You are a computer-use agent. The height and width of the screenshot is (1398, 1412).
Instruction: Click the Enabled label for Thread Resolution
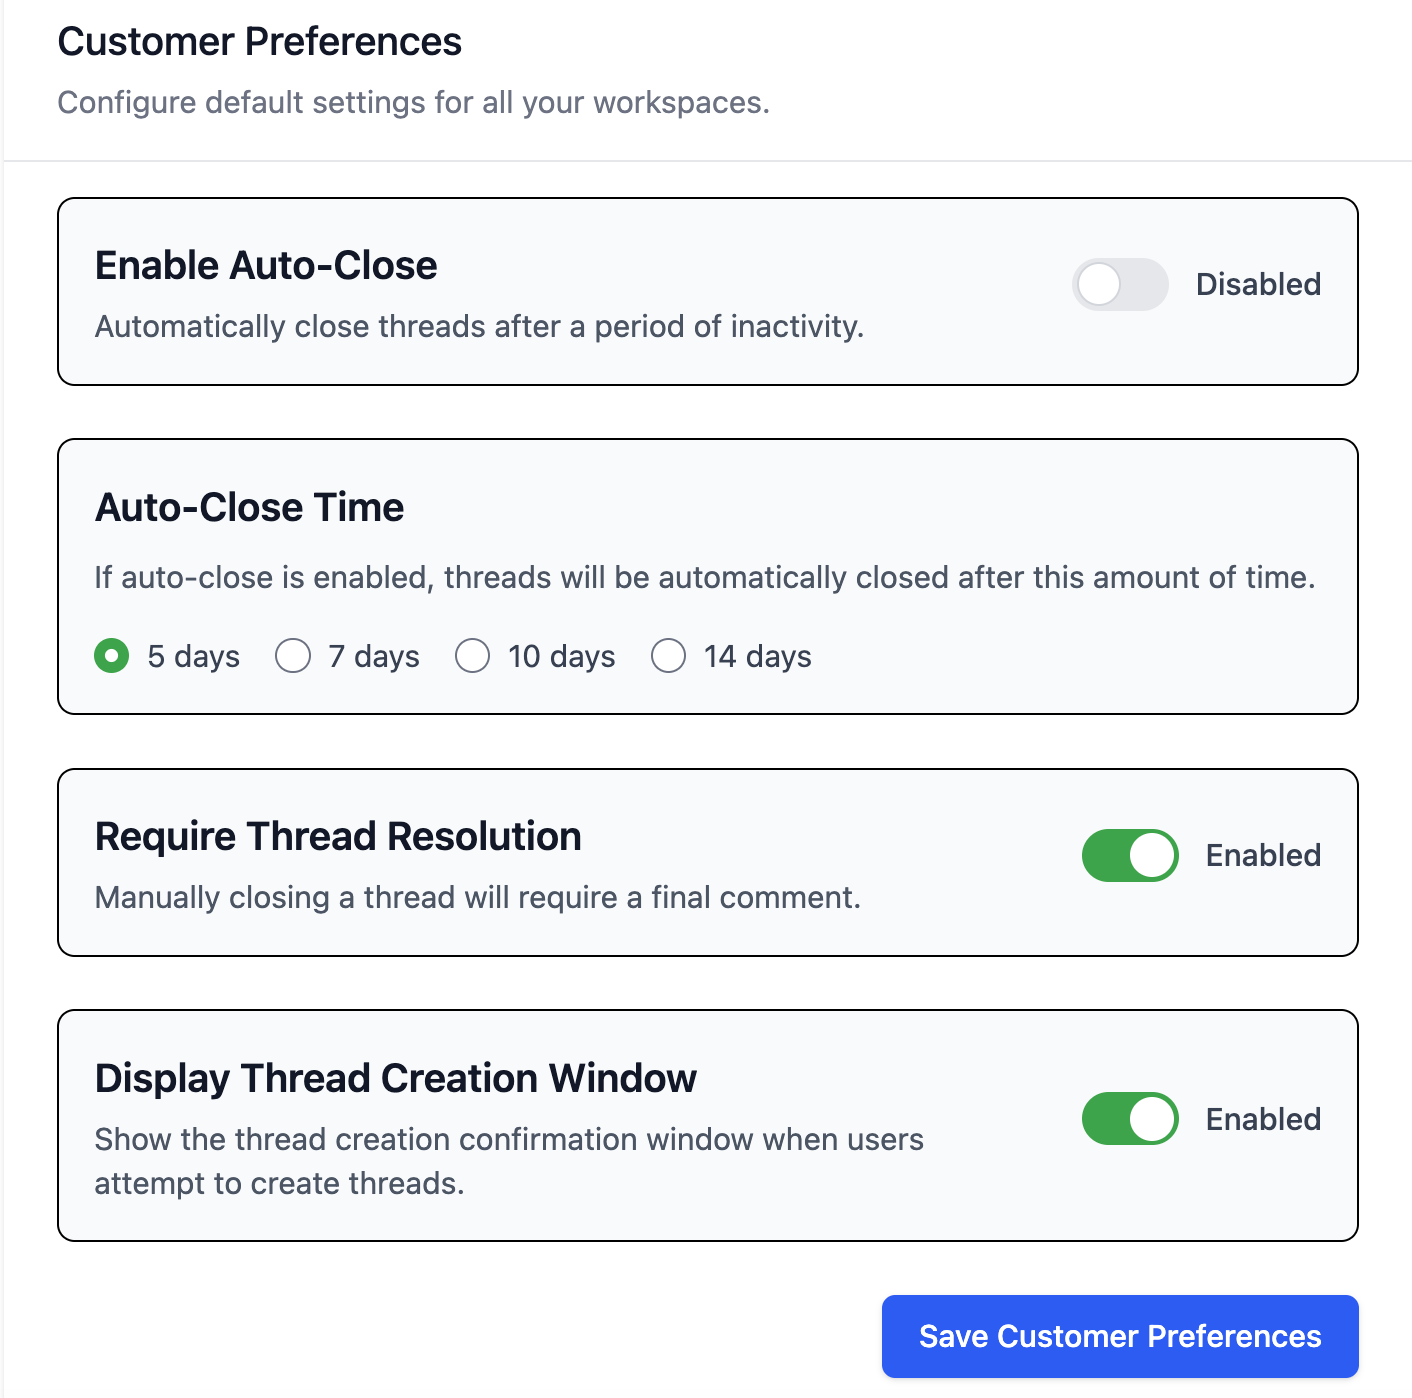click(x=1263, y=855)
